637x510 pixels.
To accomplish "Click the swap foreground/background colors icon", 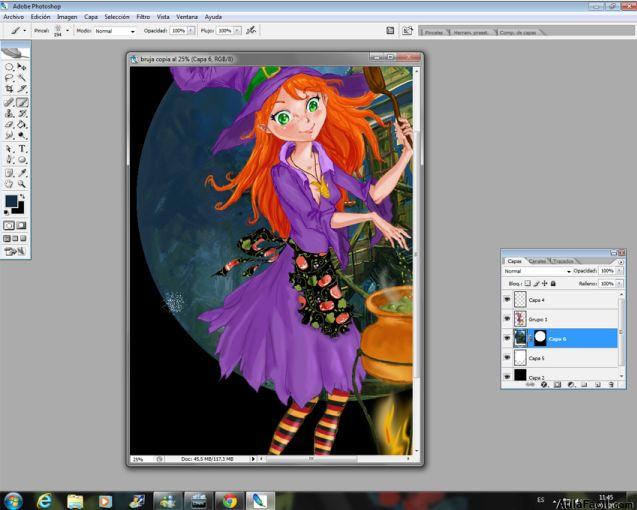I will click(x=22, y=196).
